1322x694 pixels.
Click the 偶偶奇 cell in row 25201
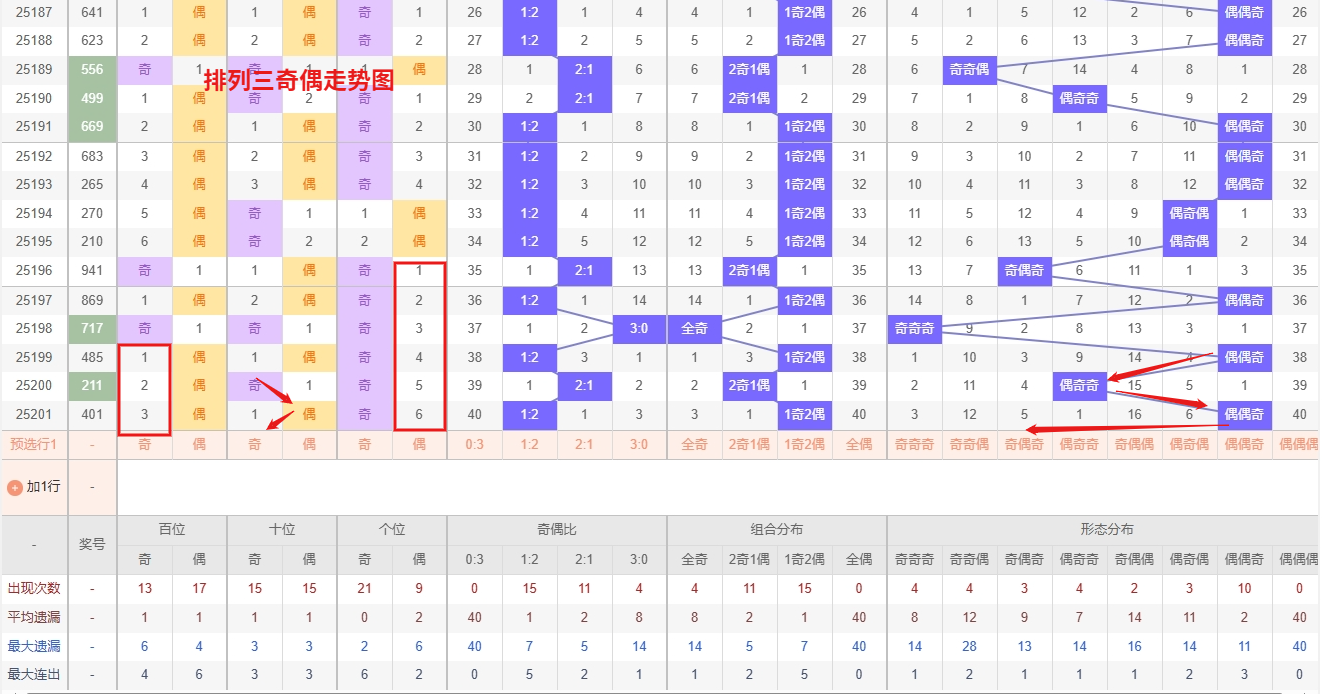[1245, 414]
